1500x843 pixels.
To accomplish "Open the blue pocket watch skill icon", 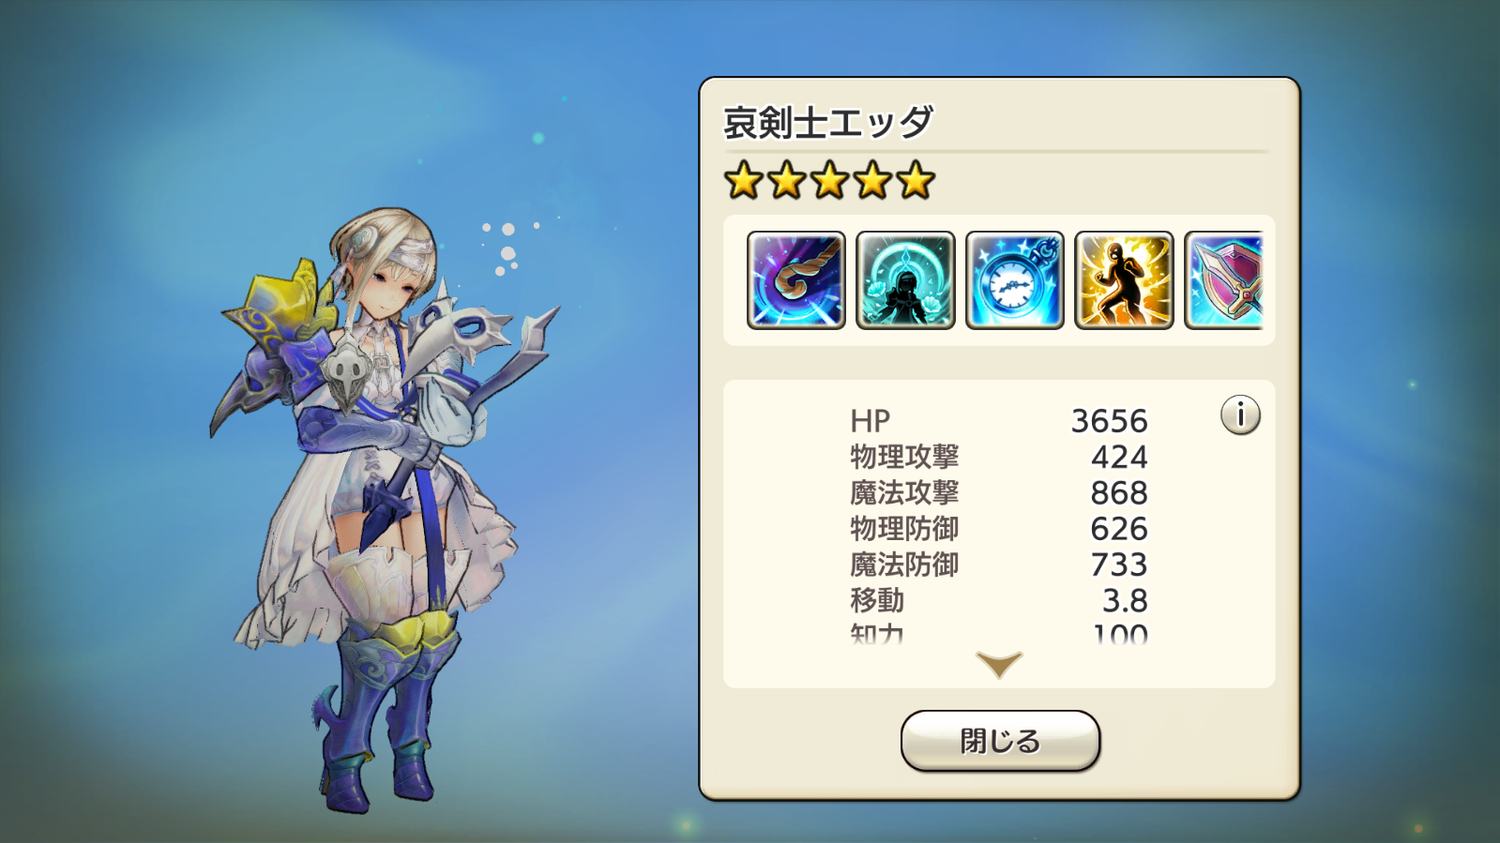I will point(1014,280).
